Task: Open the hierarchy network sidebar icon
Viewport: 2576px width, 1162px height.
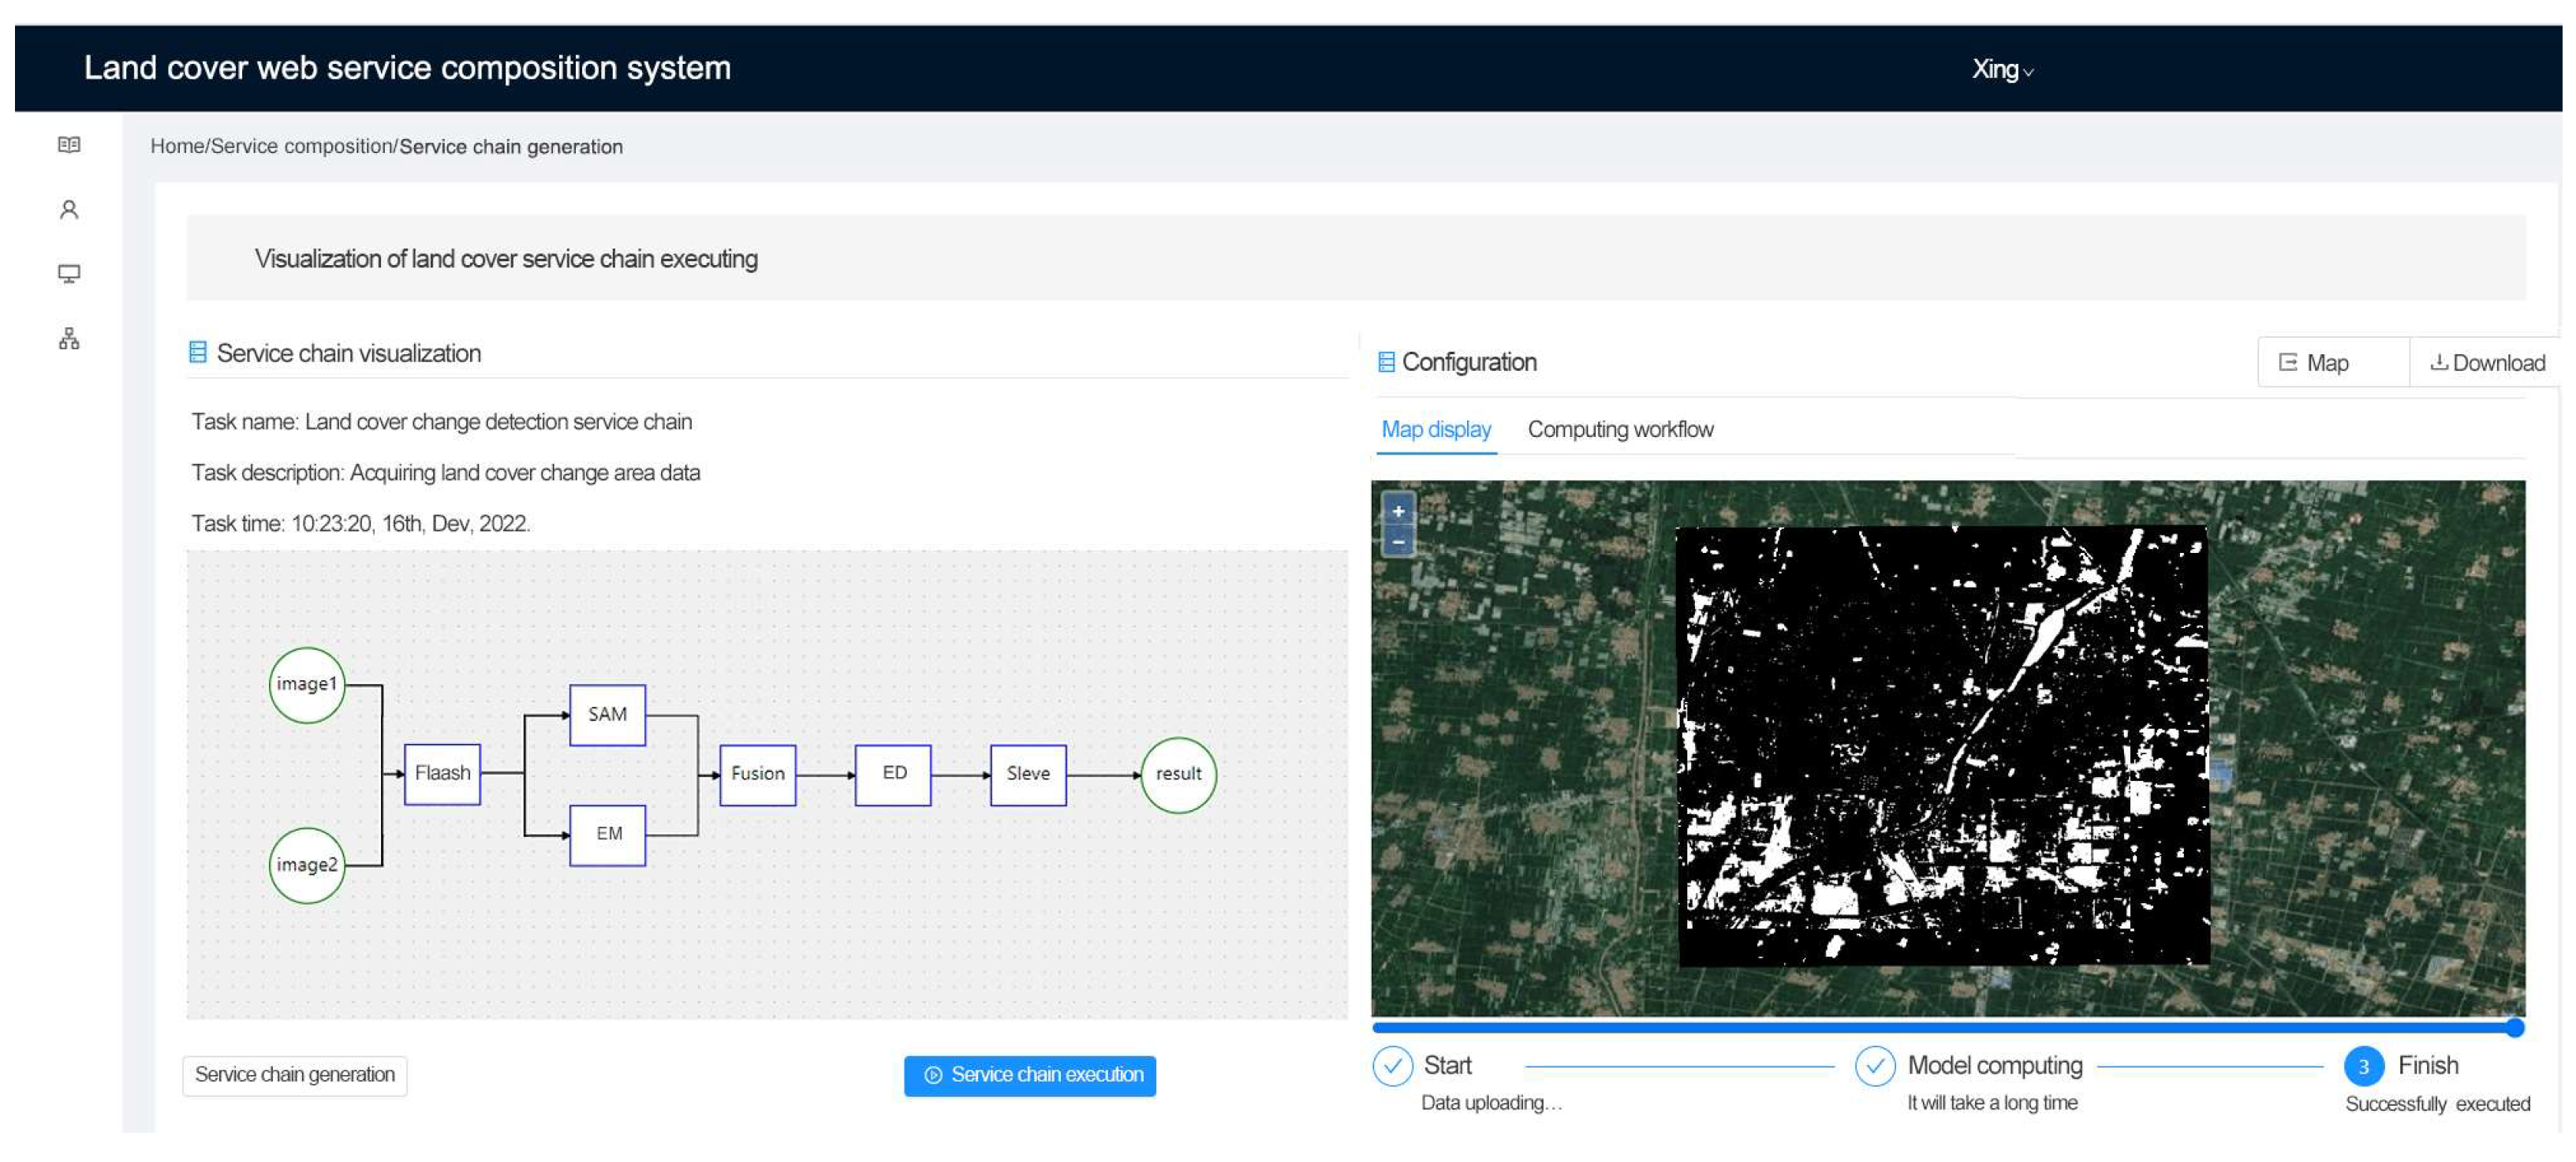Action: 69,339
